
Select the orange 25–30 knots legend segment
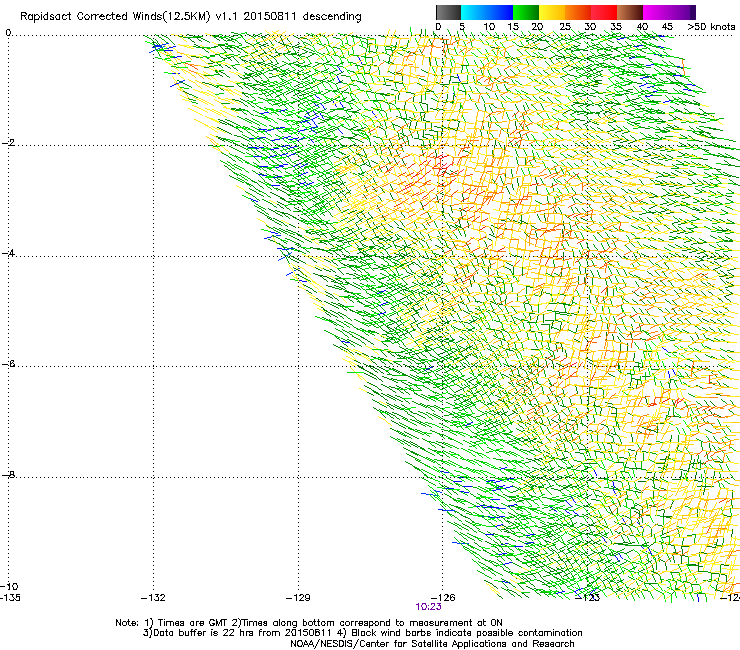point(578,12)
